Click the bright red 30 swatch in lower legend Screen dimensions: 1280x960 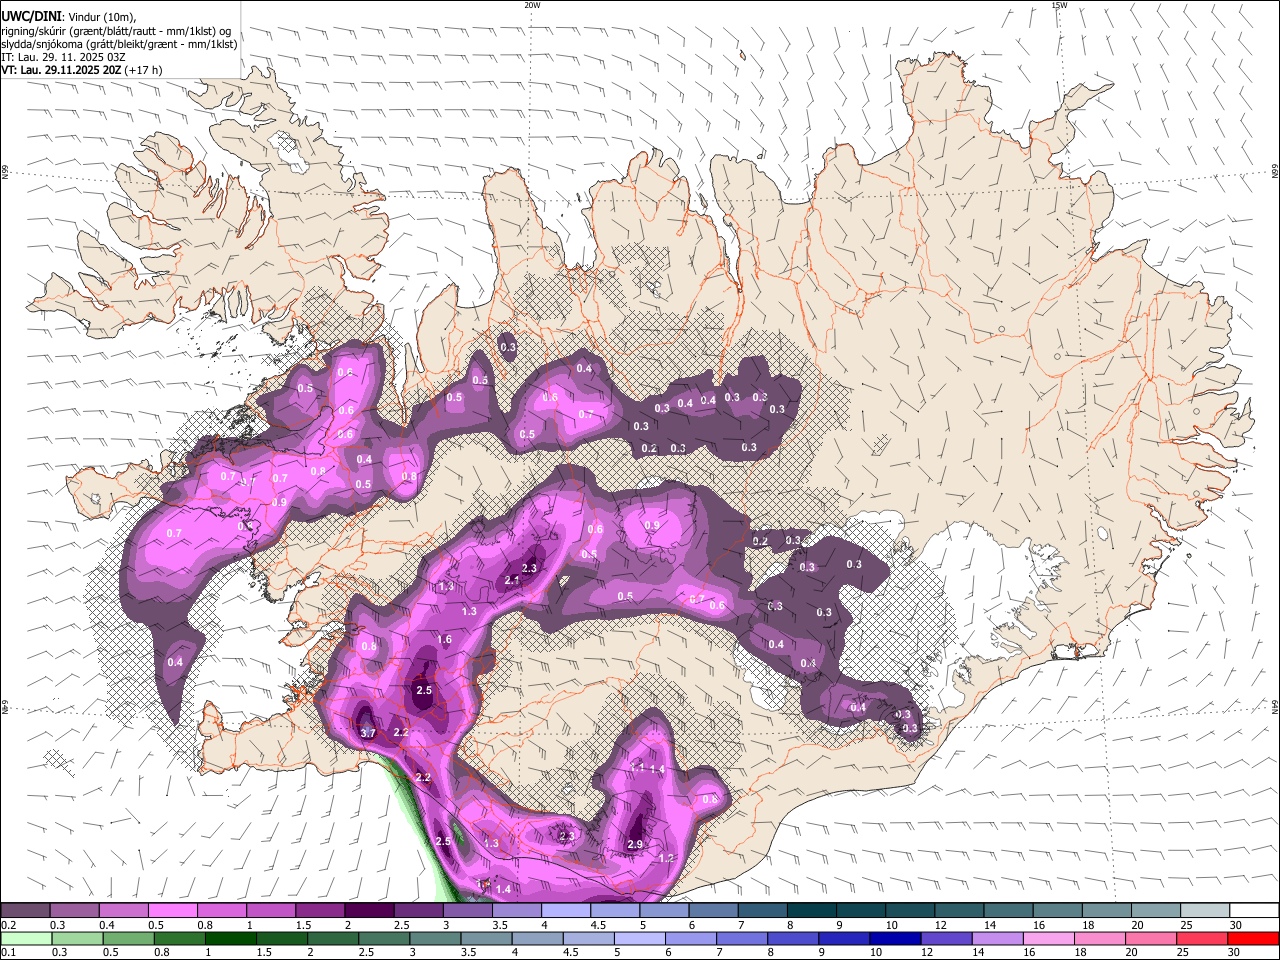[1252, 938]
